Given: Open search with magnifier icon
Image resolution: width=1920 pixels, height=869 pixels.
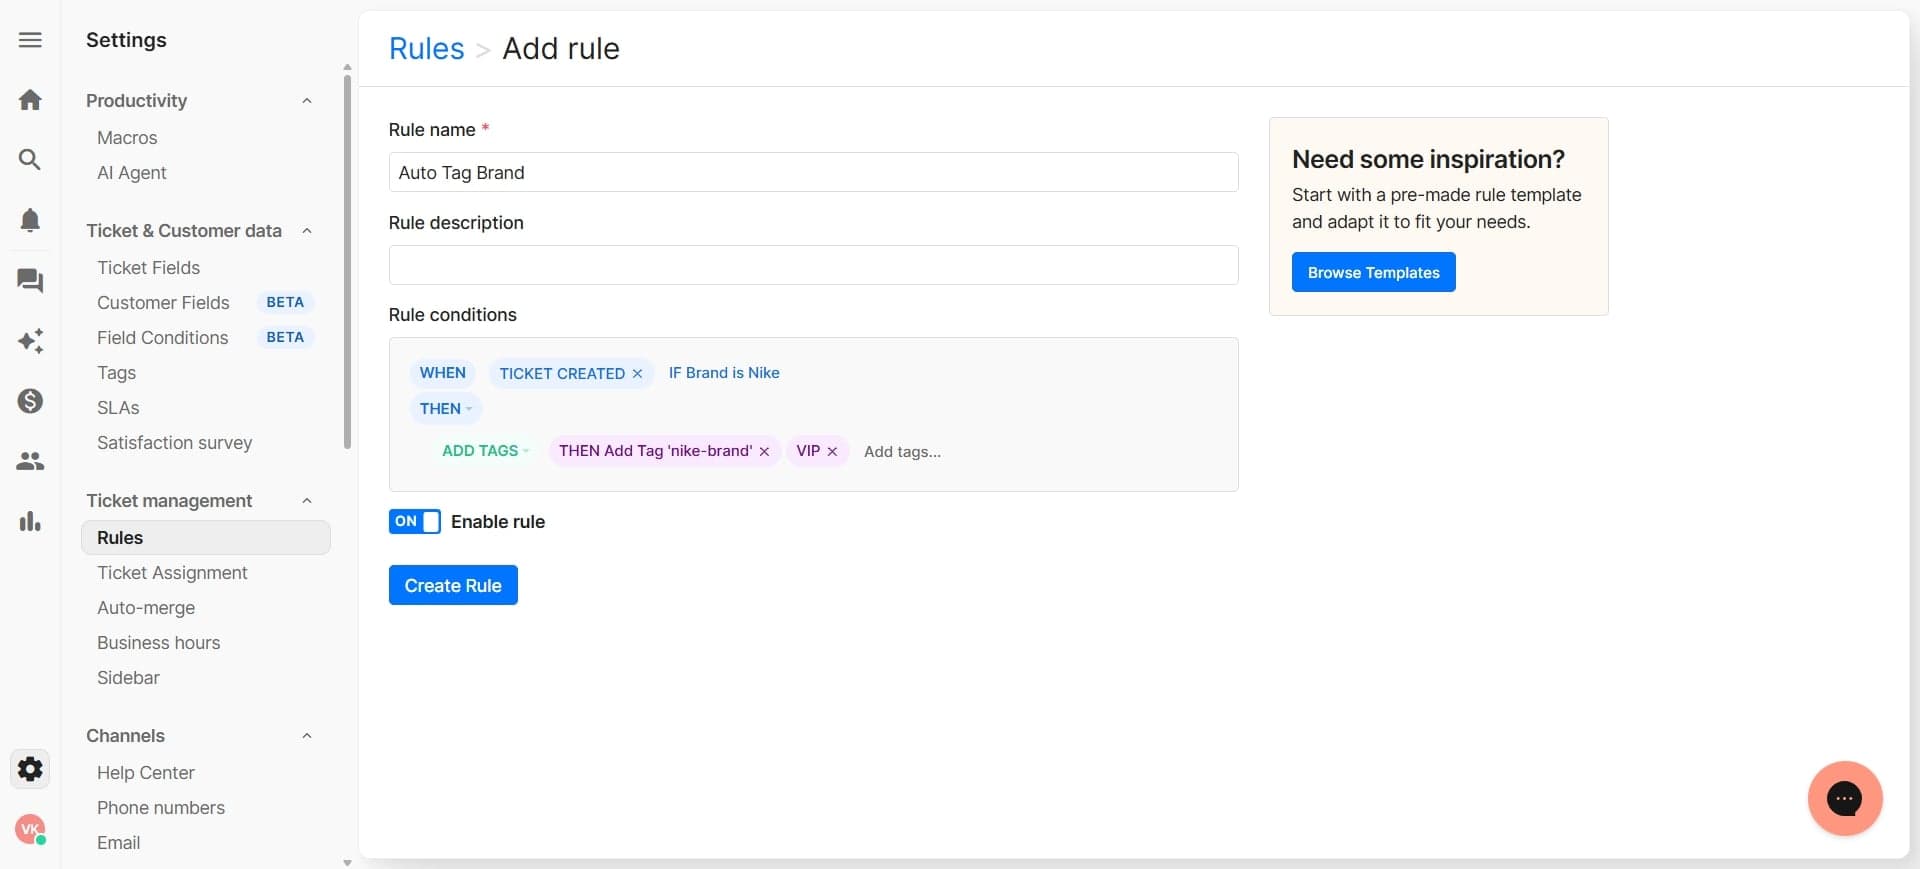Looking at the screenshot, I should click(x=30, y=160).
